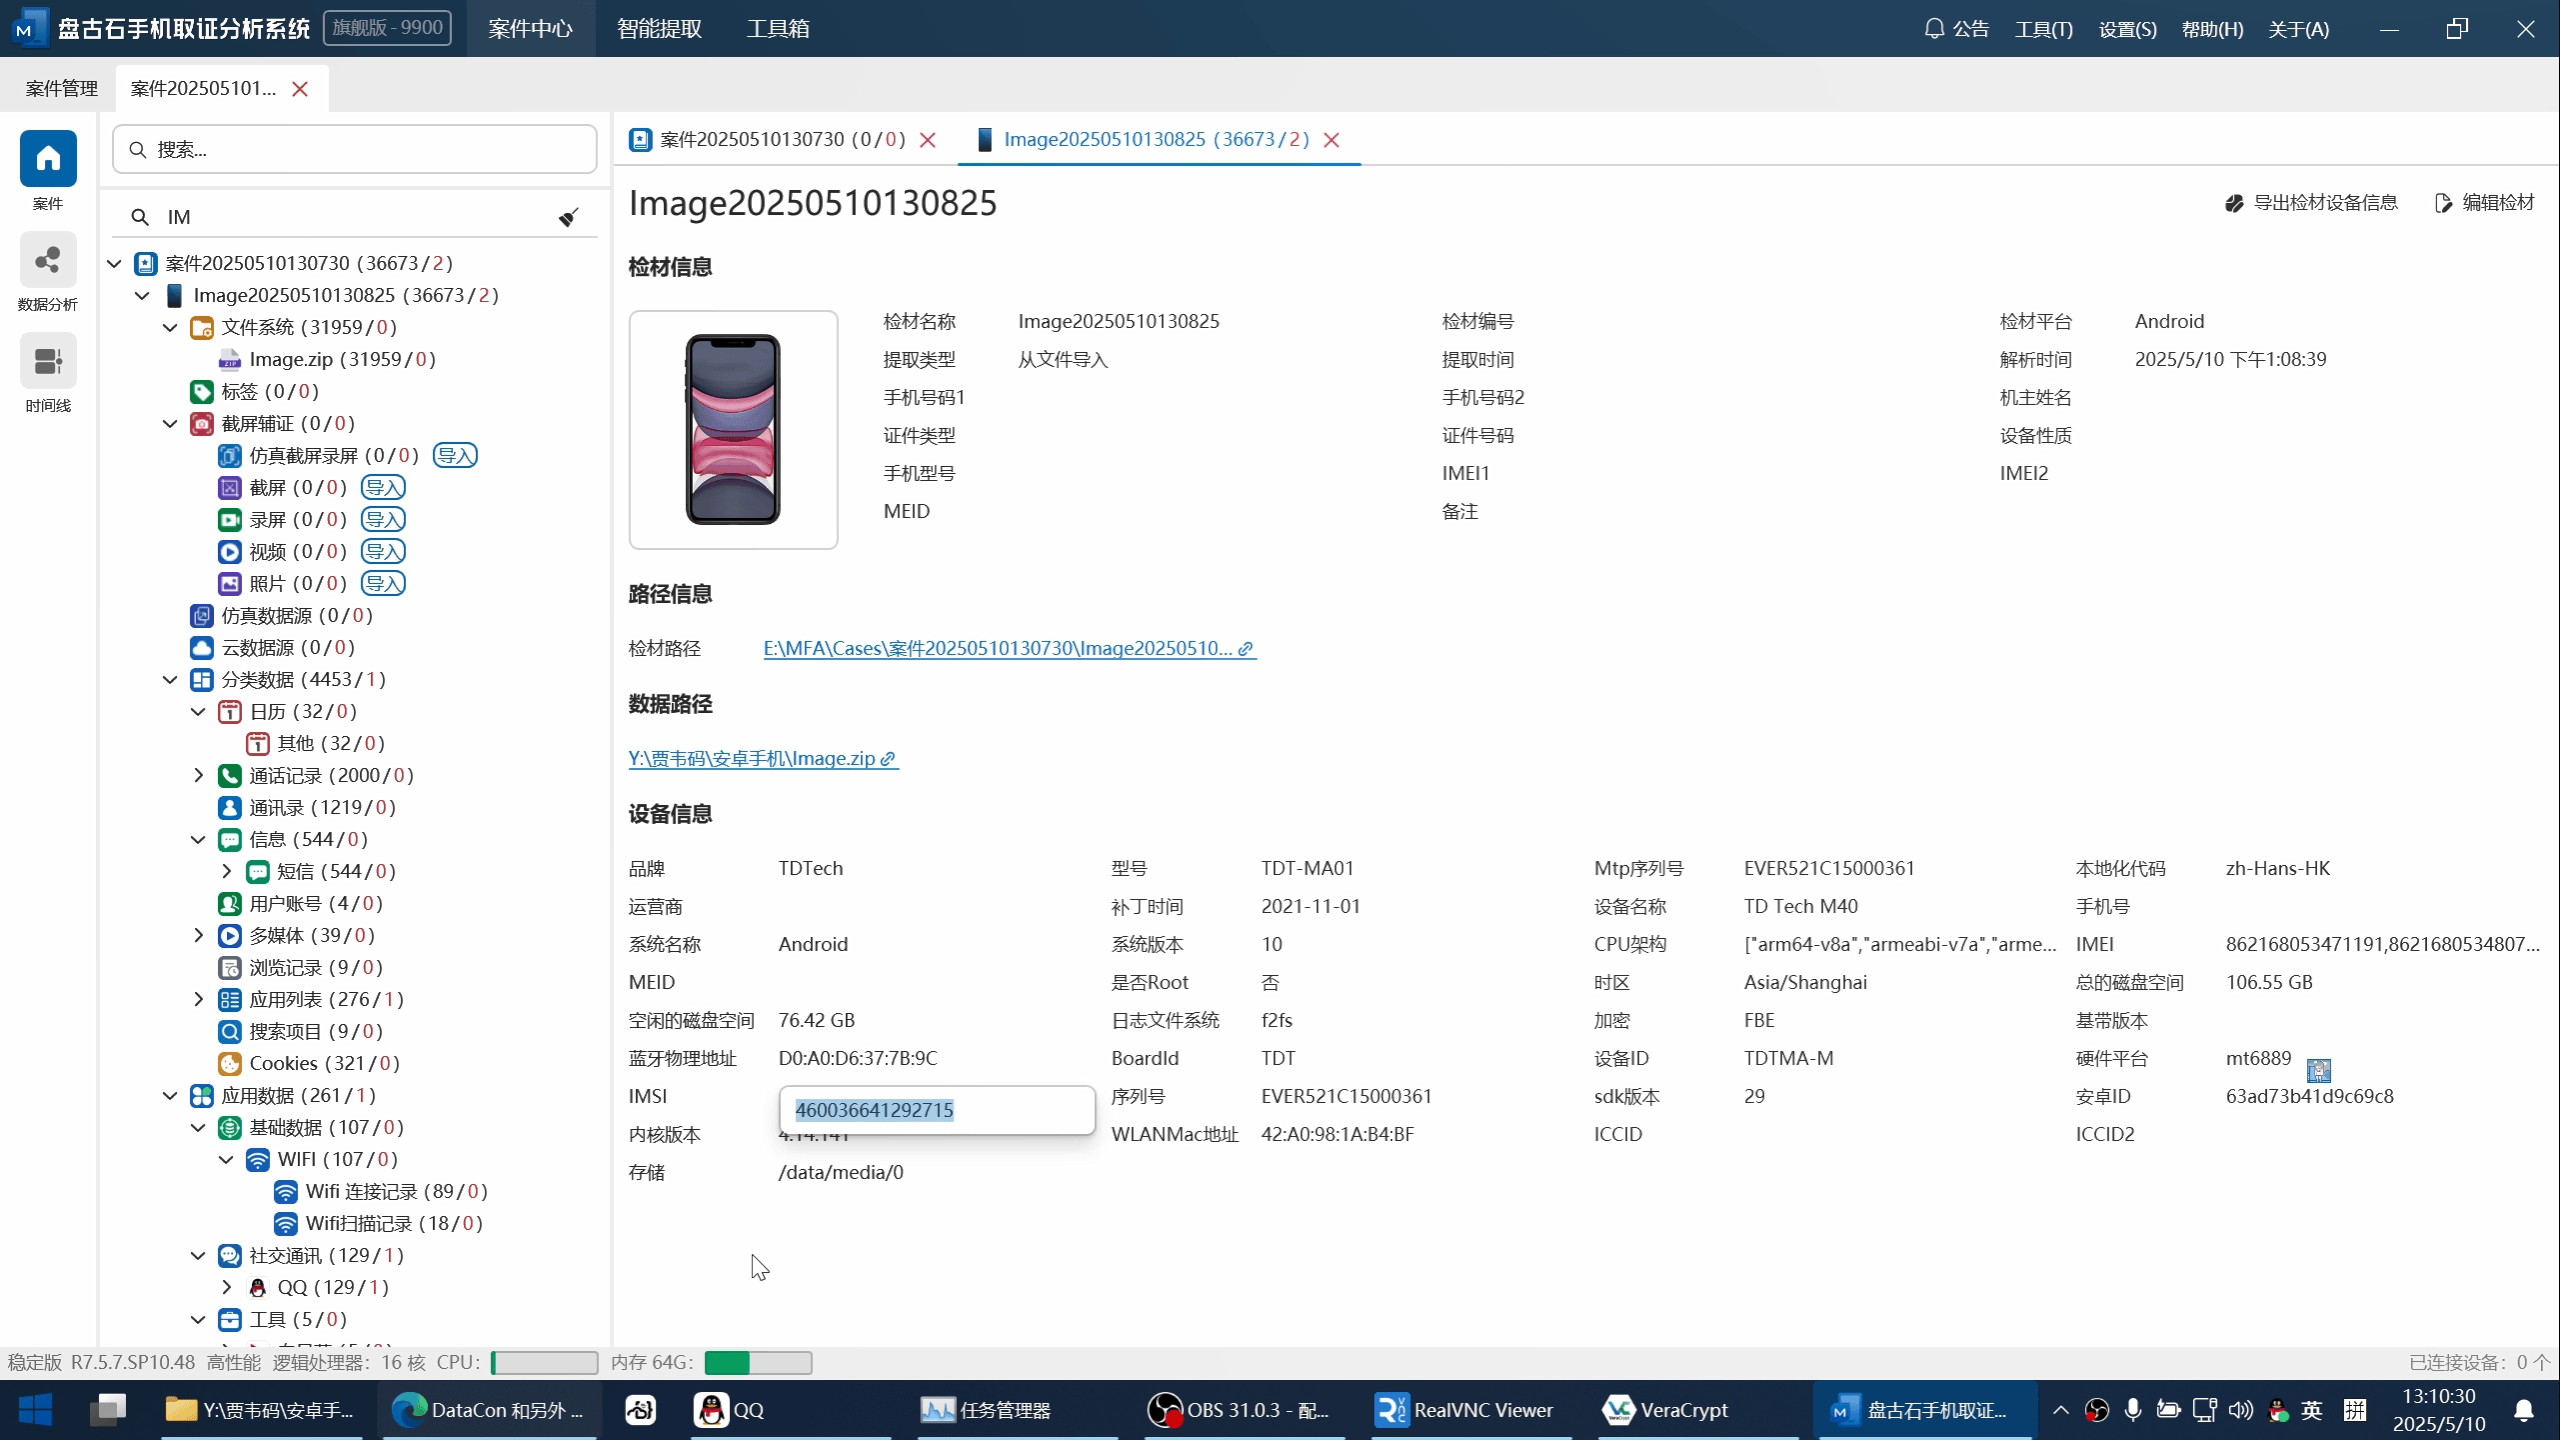
Task: Click the 搜索 input field
Action: click(355, 149)
